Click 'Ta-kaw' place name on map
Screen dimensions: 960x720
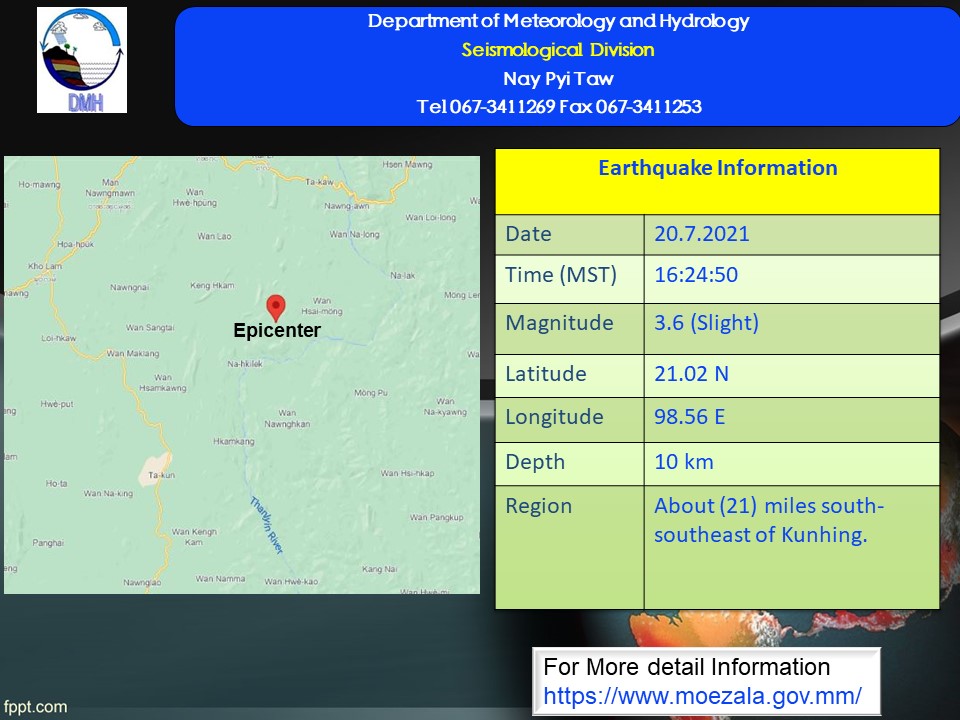(x=320, y=182)
